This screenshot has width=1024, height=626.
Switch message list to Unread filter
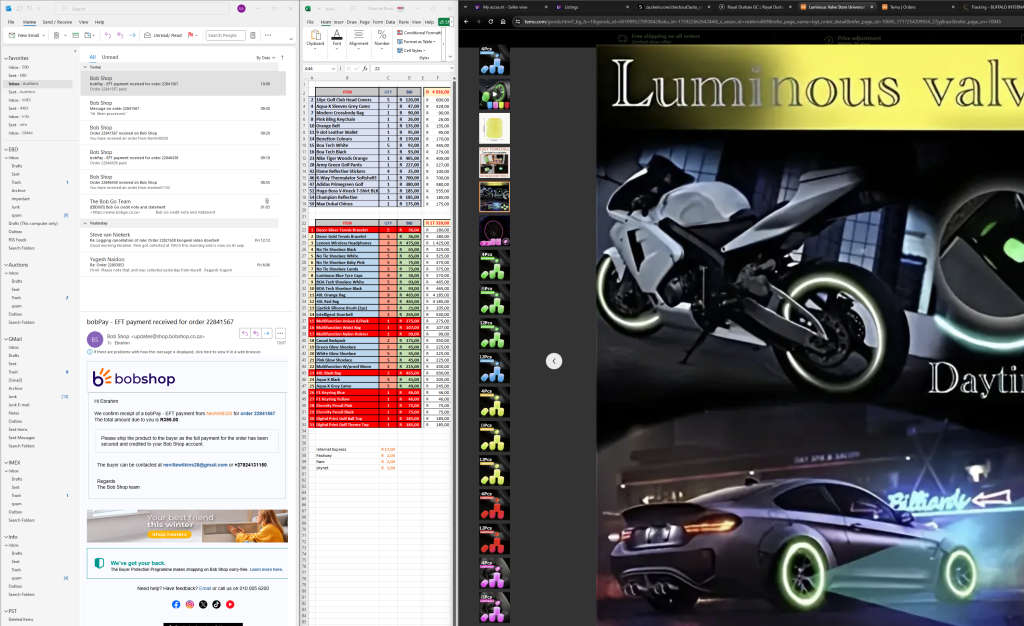110,57
